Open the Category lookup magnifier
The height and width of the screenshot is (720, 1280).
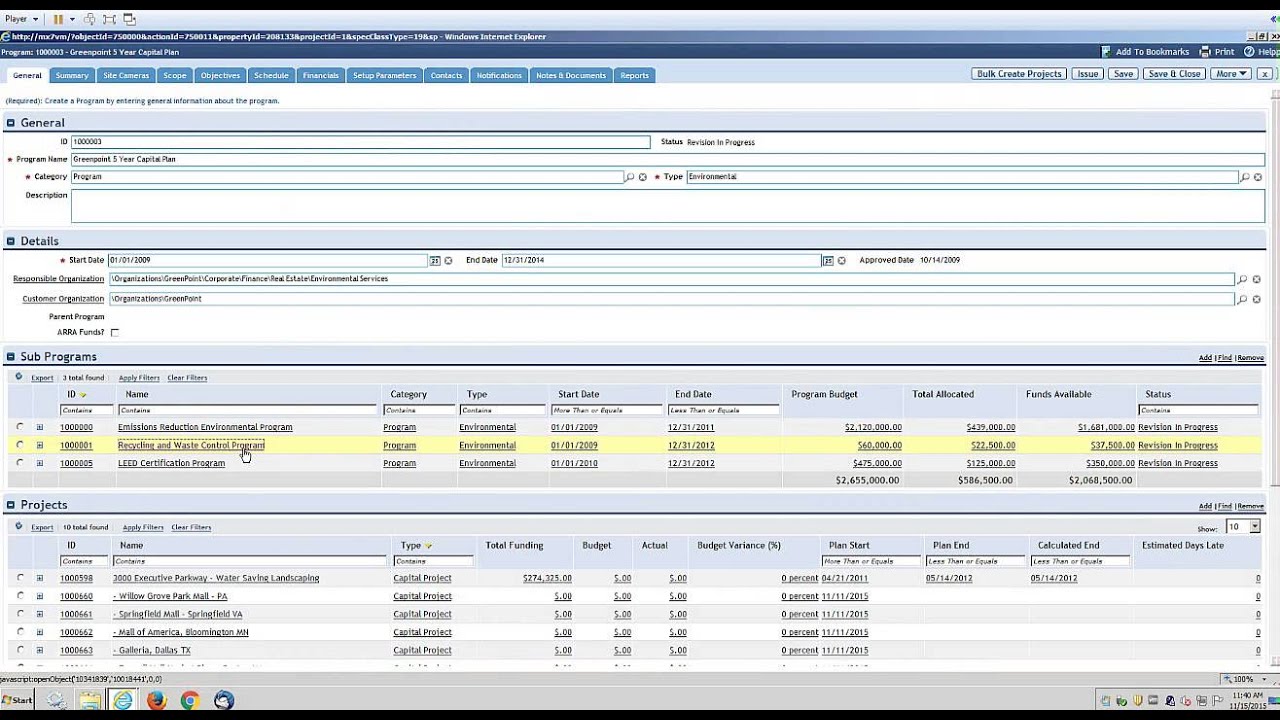tap(630, 177)
